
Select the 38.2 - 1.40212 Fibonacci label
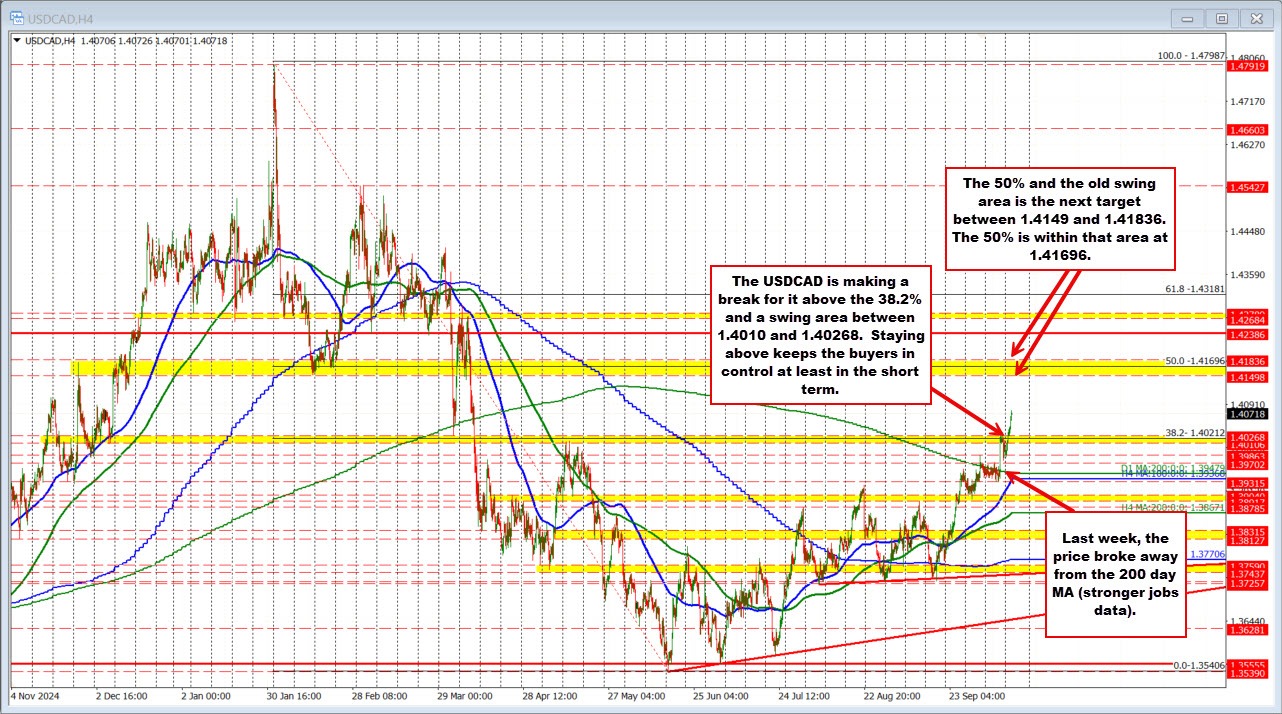point(1192,433)
